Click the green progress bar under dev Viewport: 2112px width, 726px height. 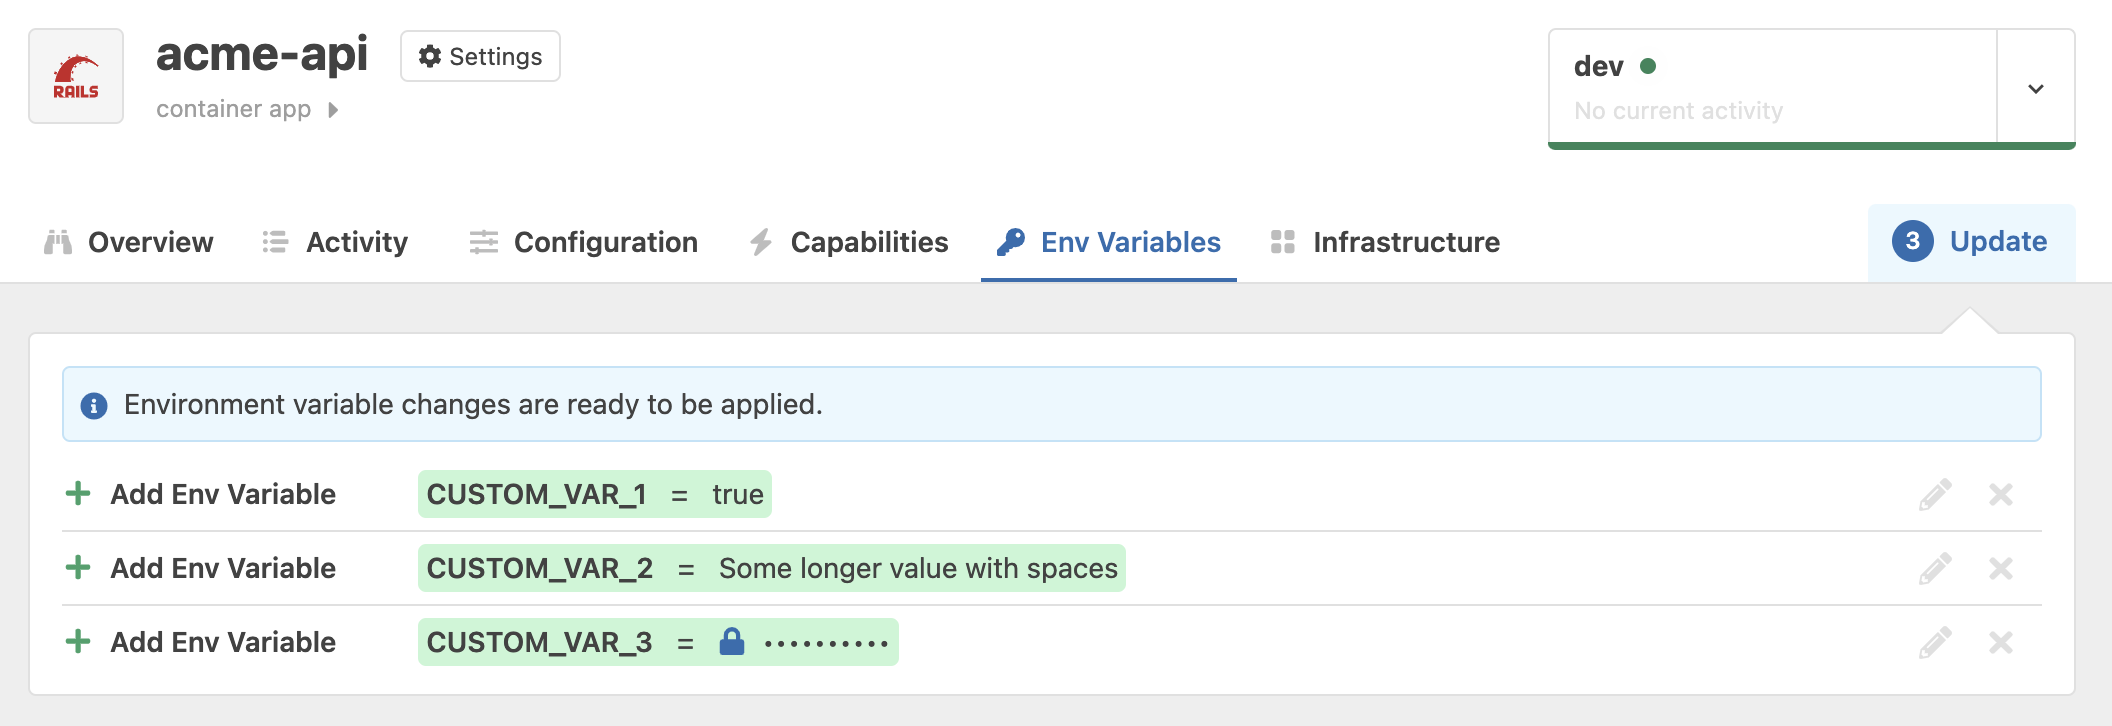point(1810,144)
